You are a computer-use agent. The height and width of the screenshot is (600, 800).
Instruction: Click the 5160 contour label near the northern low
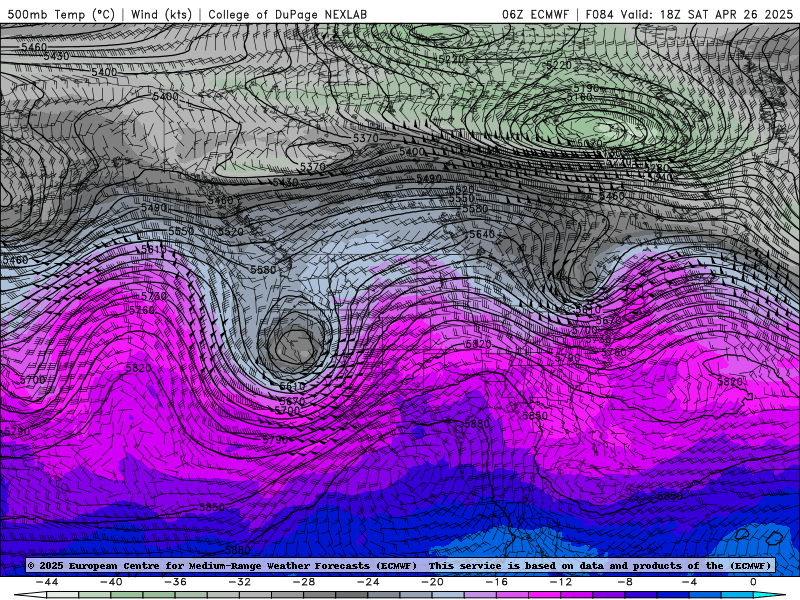580,97
